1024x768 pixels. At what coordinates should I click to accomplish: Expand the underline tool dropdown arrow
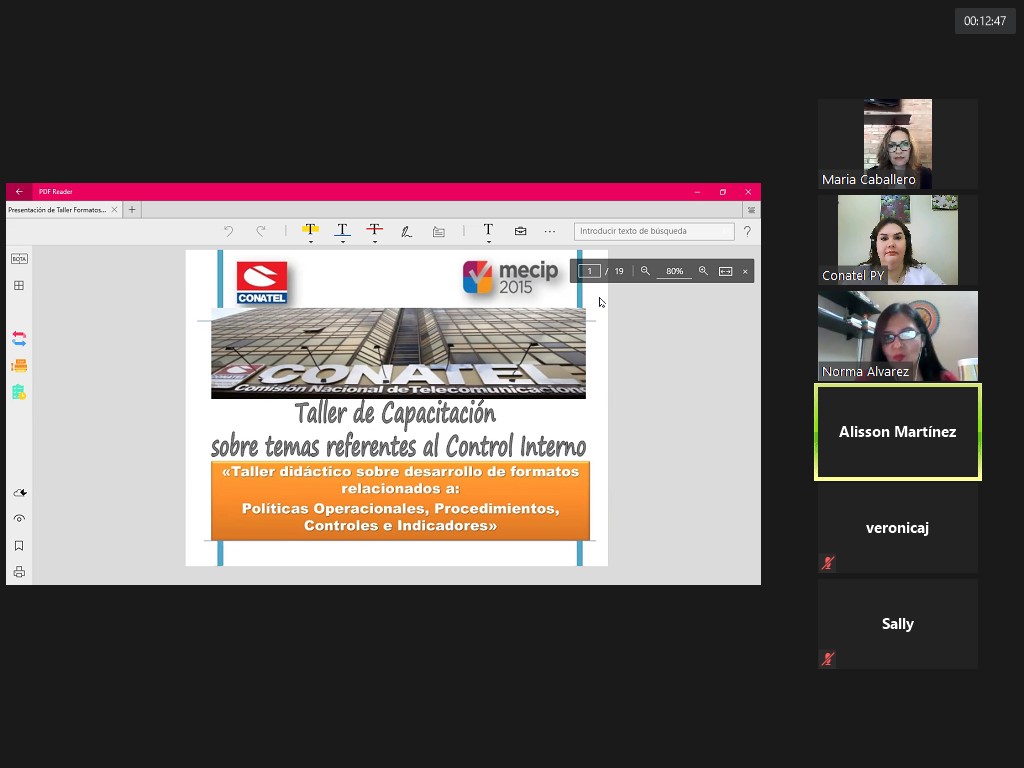343,242
